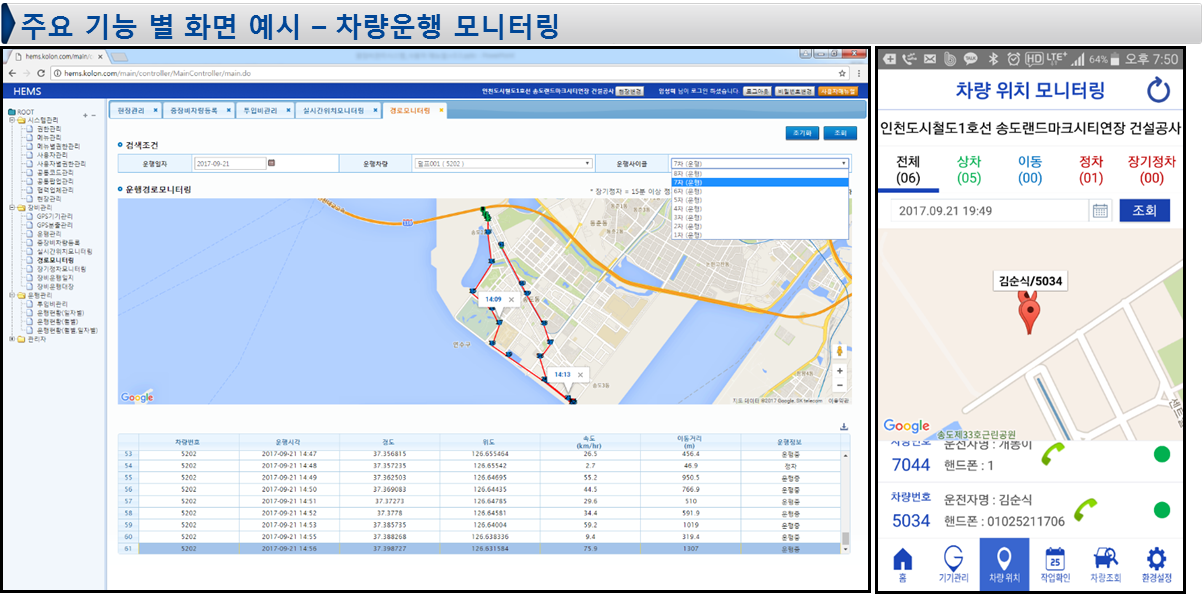Click the browser reload icon
The image size is (1202, 594).
(40, 73)
